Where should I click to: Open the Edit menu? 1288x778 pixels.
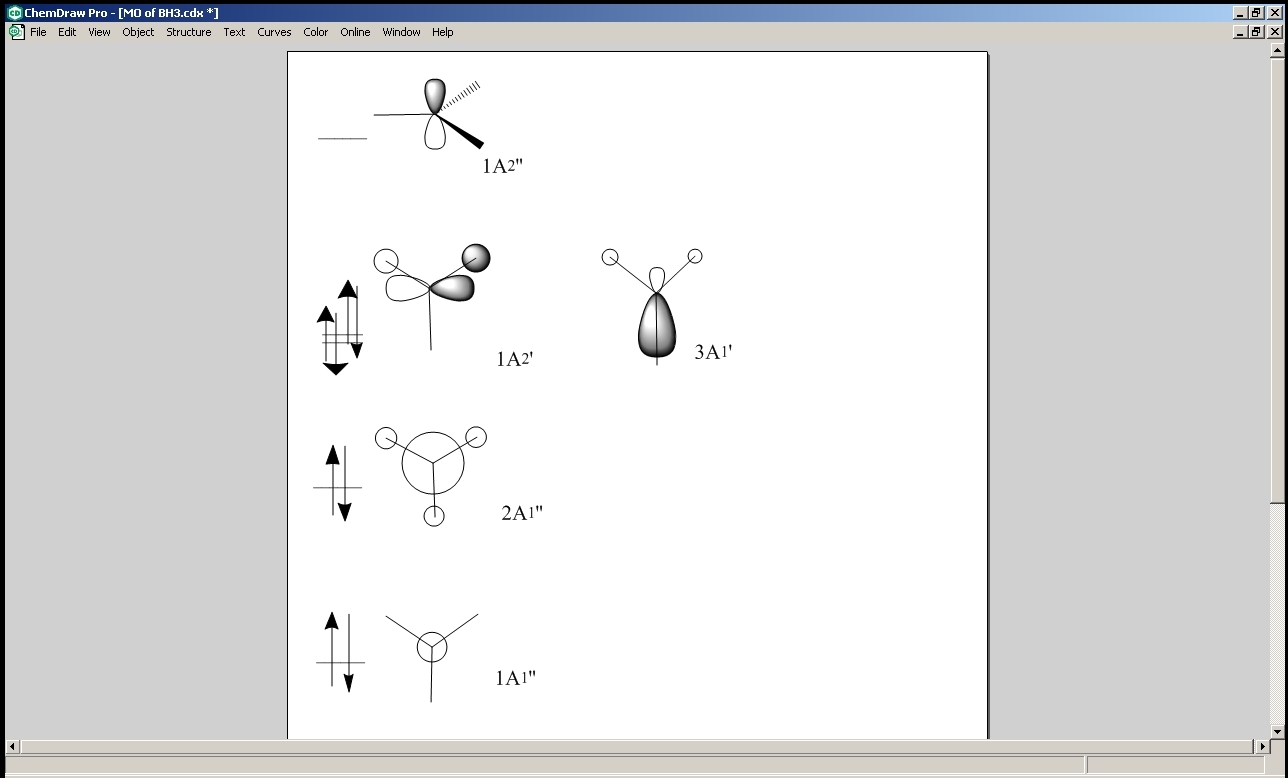pos(67,32)
